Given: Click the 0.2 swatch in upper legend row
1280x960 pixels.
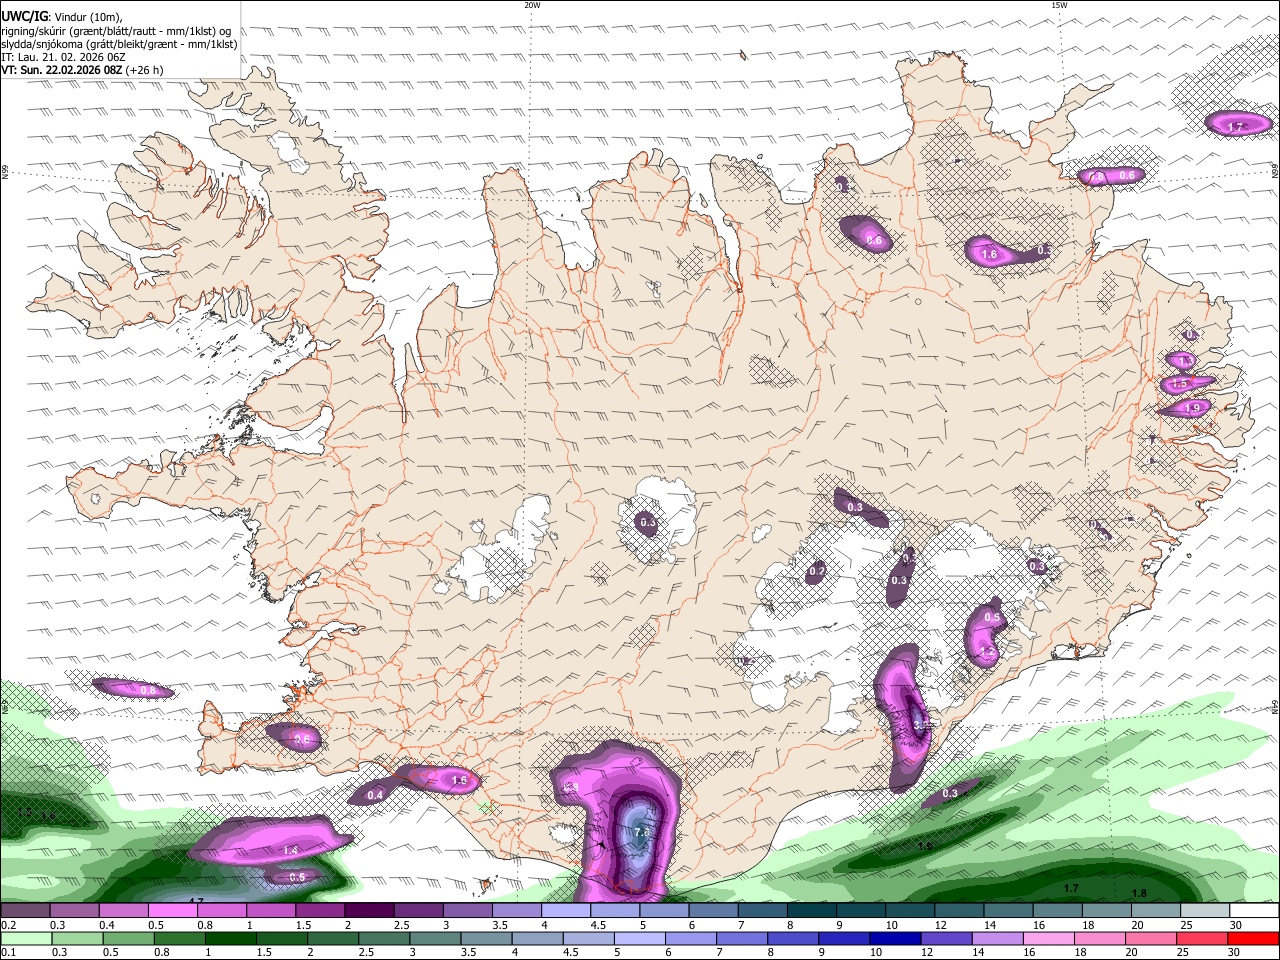Looking at the screenshot, I should (26, 911).
